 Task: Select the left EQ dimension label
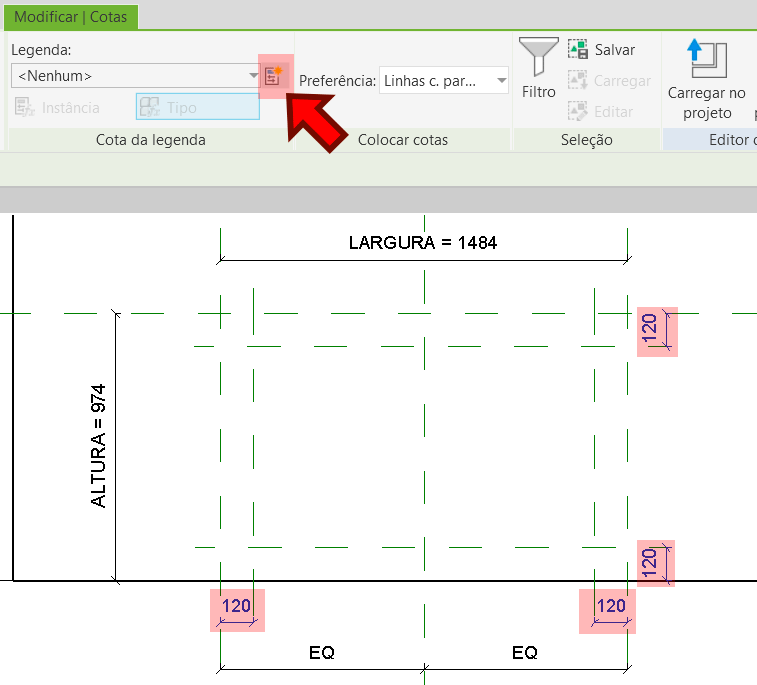click(x=321, y=653)
